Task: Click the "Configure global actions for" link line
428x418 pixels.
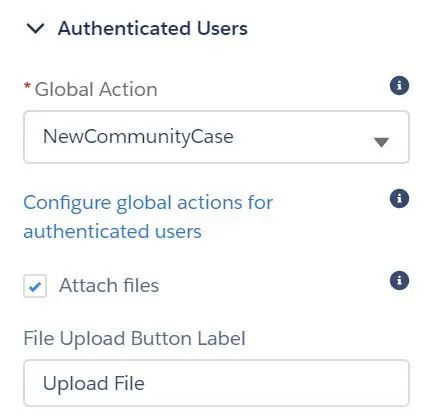Action: [148, 202]
